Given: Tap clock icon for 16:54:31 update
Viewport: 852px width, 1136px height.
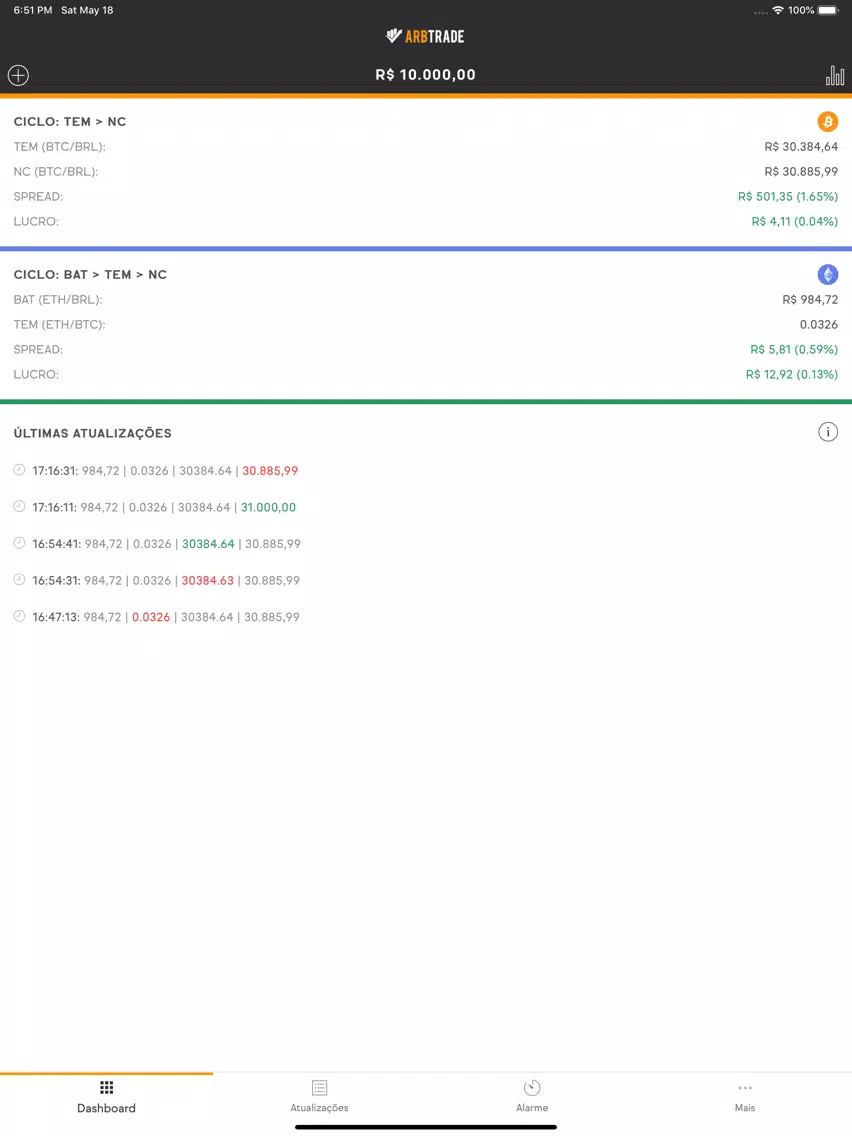Looking at the screenshot, I should coord(20,580).
